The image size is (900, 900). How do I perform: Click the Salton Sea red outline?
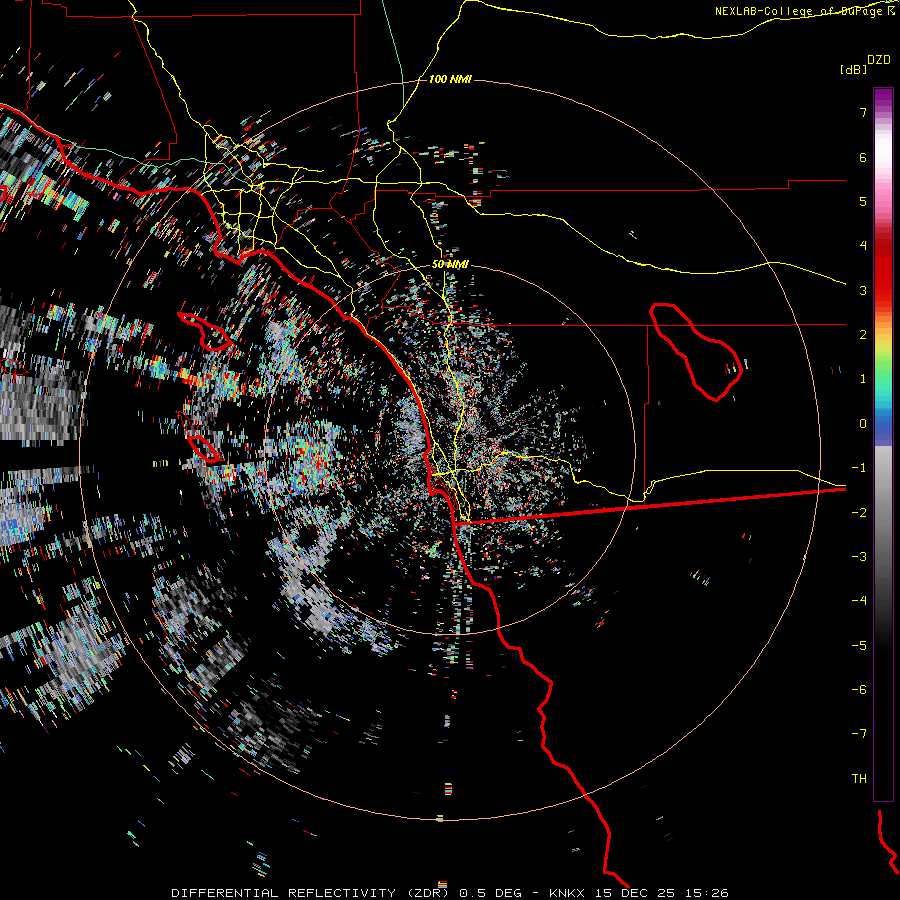695,351
